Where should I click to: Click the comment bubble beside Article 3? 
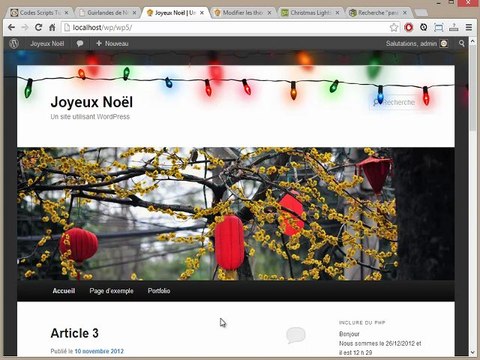[x=296, y=335]
